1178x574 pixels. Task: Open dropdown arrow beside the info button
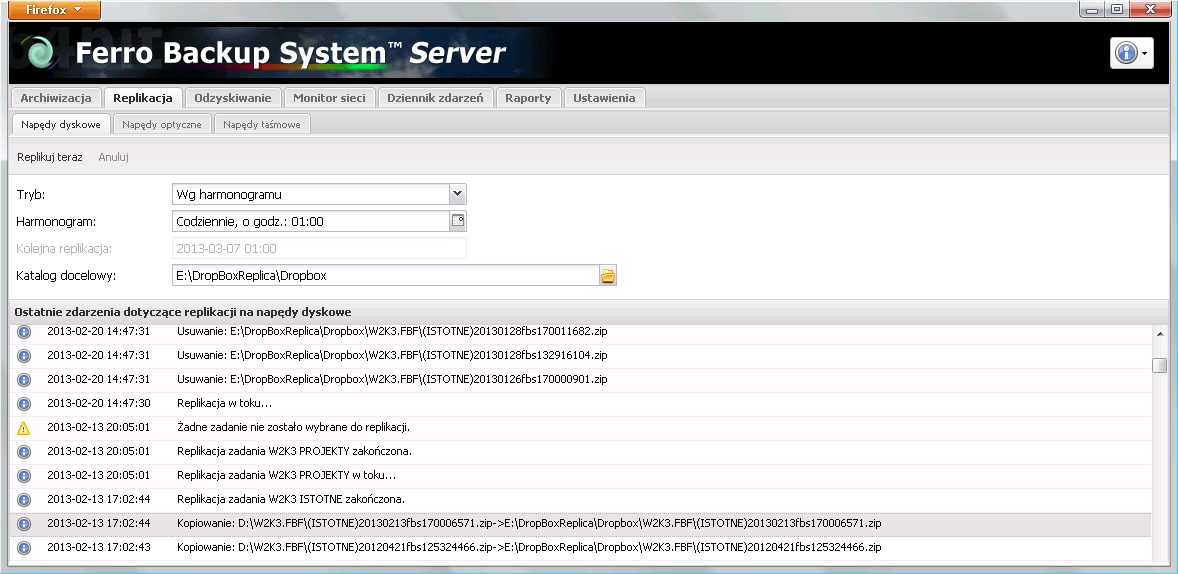coord(1145,54)
